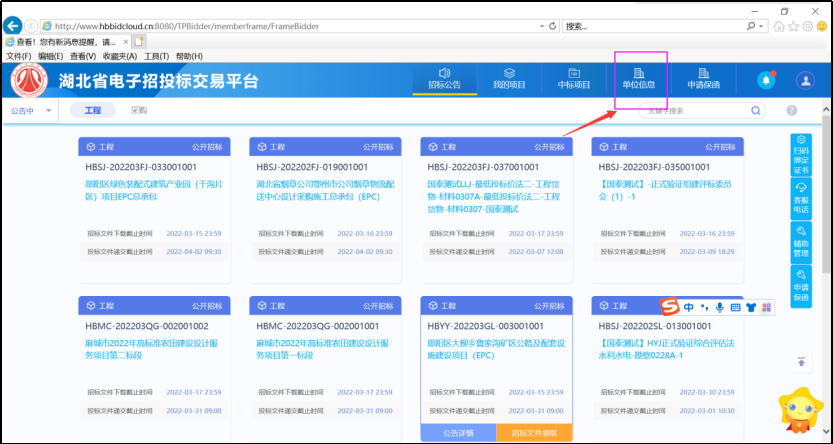Viewport: 833px width, 444px height.
Task: Select the 工程 category tab
Action: click(92, 110)
